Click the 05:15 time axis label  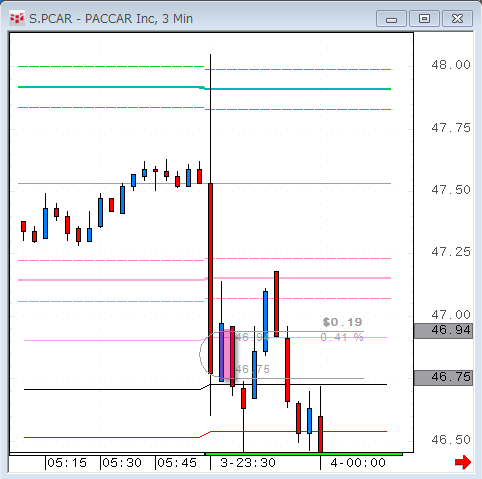tap(67, 463)
